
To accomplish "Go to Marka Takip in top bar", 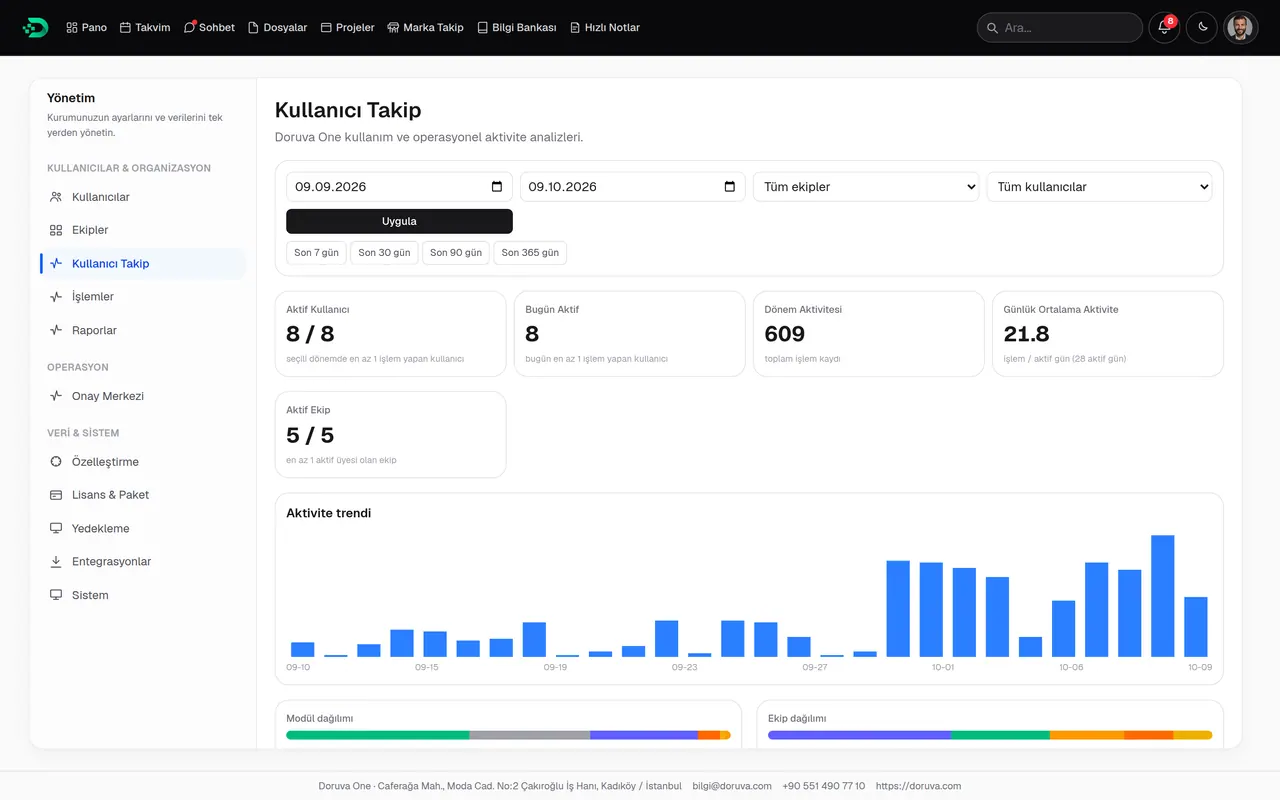I will click(x=425, y=28).
